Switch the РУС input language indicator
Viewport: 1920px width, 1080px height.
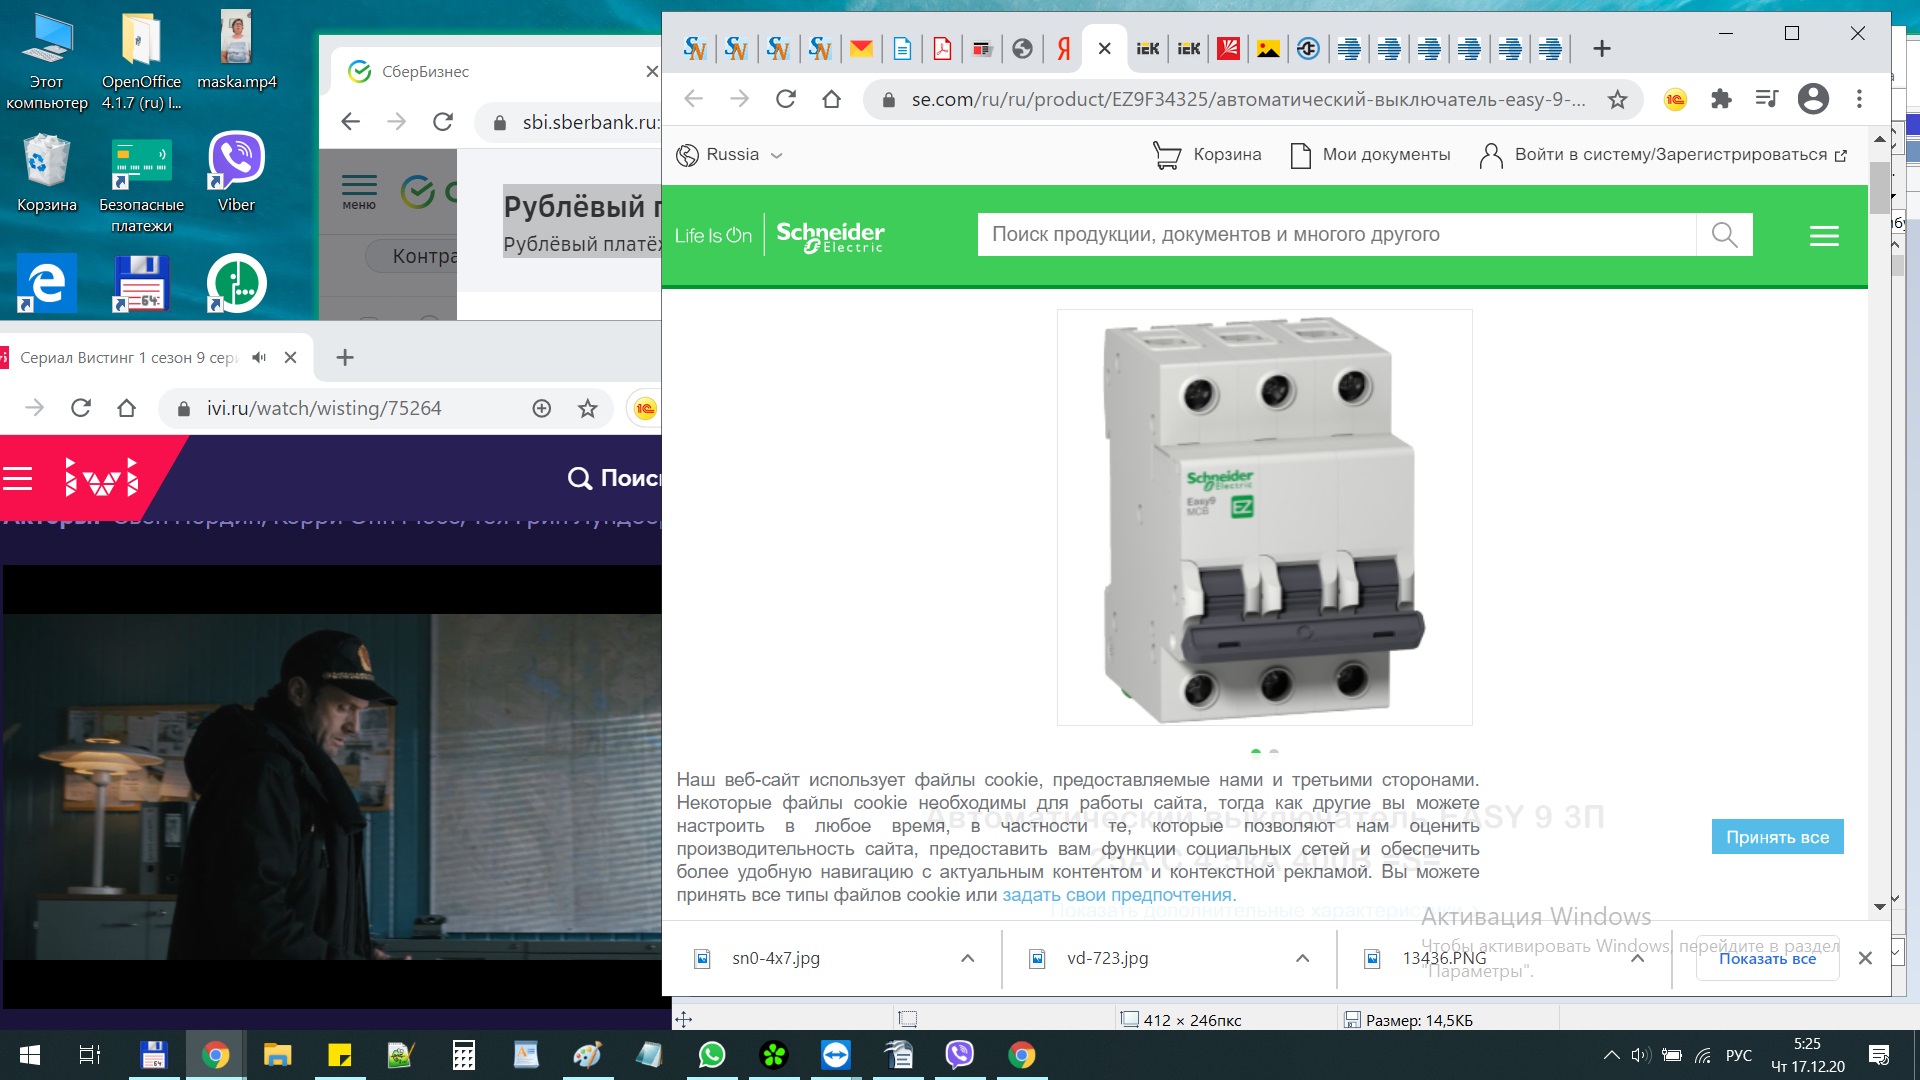click(1739, 1055)
